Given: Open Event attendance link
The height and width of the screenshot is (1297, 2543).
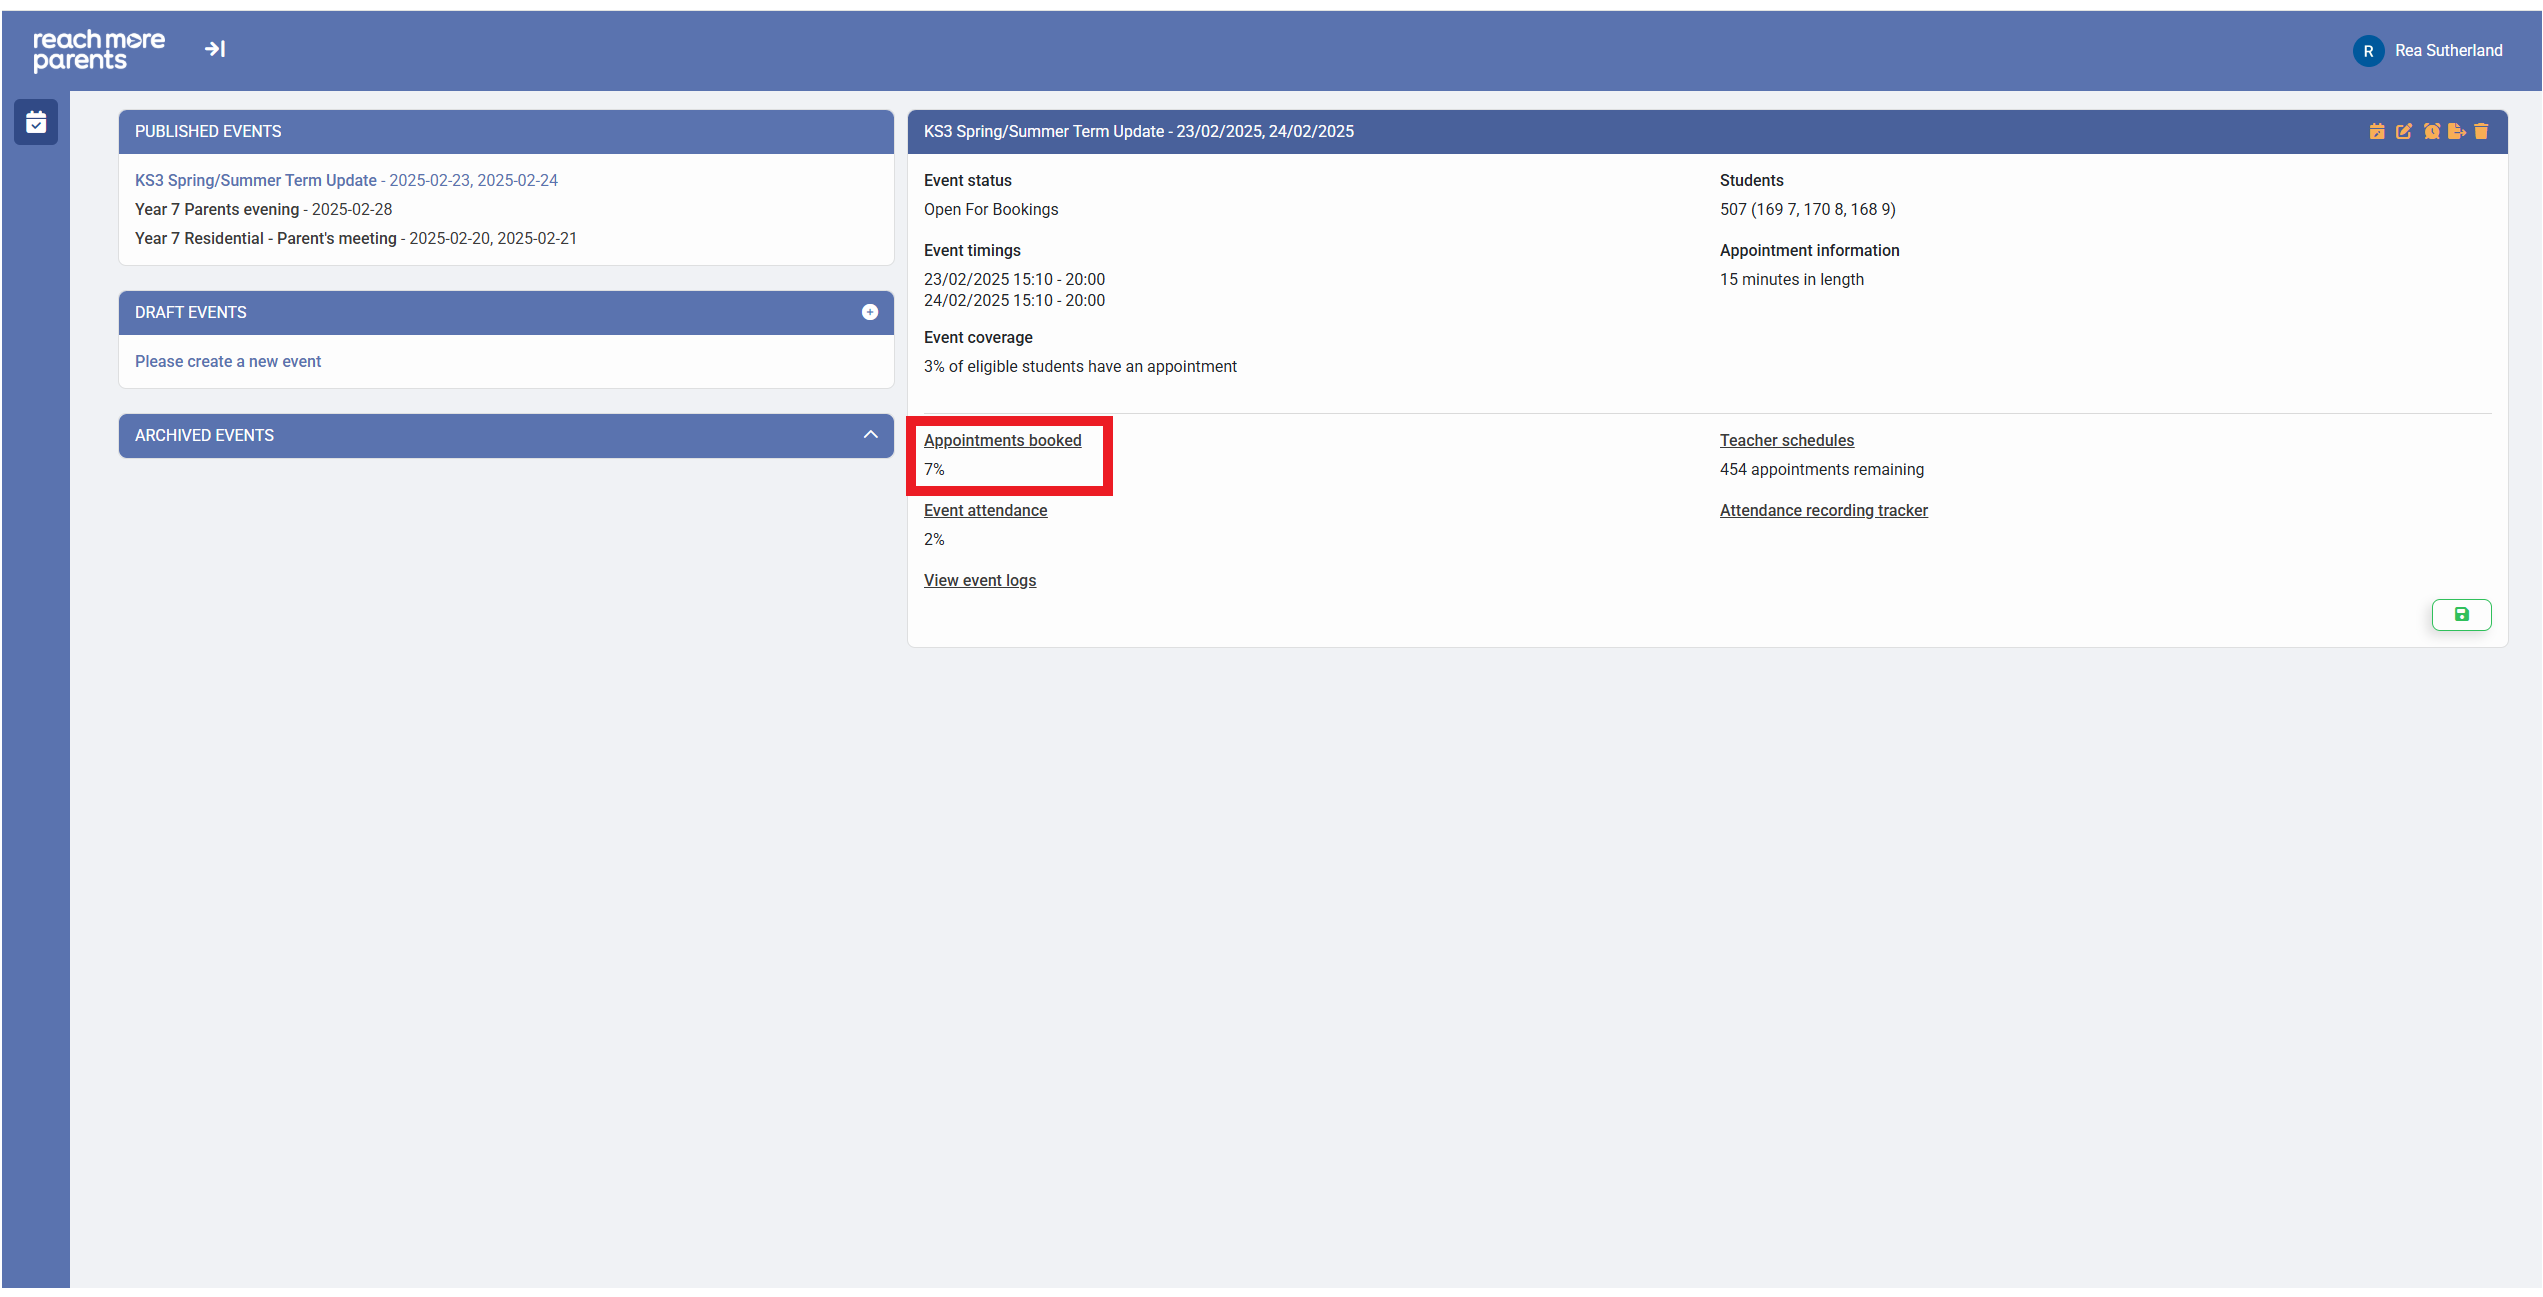Looking at the screenshot, I should tap(985, 511).
